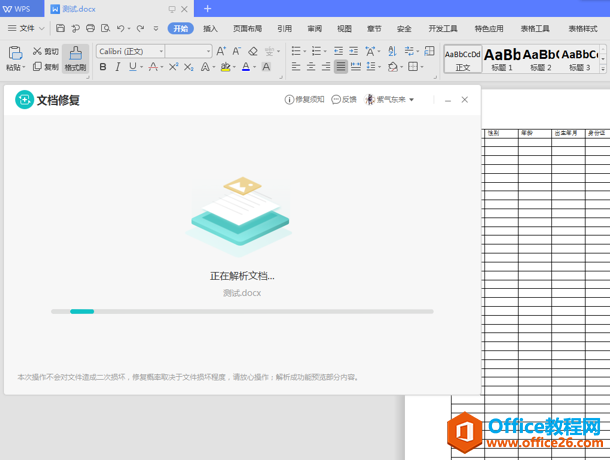Open user account 紫气东来 menu
The image size is (610, 460).
click(x=389, y=100)
